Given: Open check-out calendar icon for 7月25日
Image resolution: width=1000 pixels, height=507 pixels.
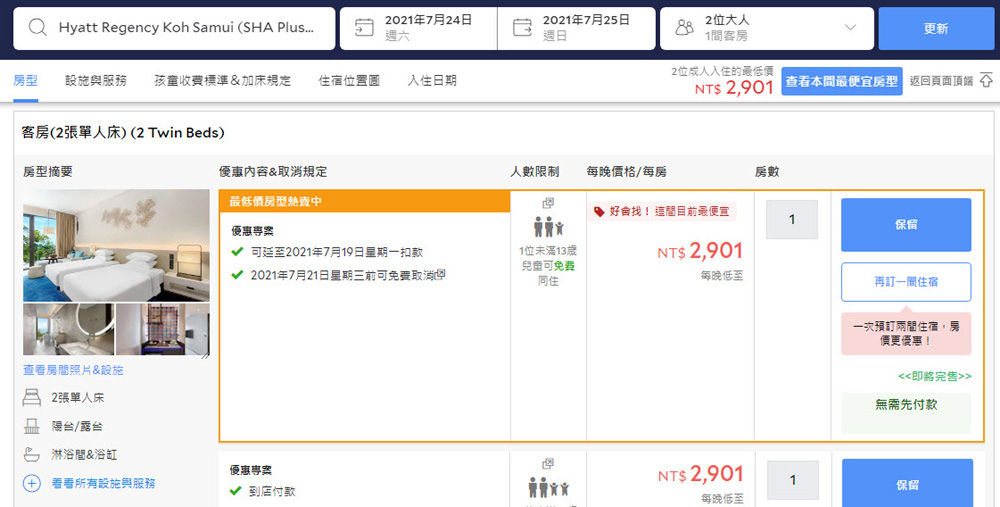Looking at the screenshot, I should point(522,28).
